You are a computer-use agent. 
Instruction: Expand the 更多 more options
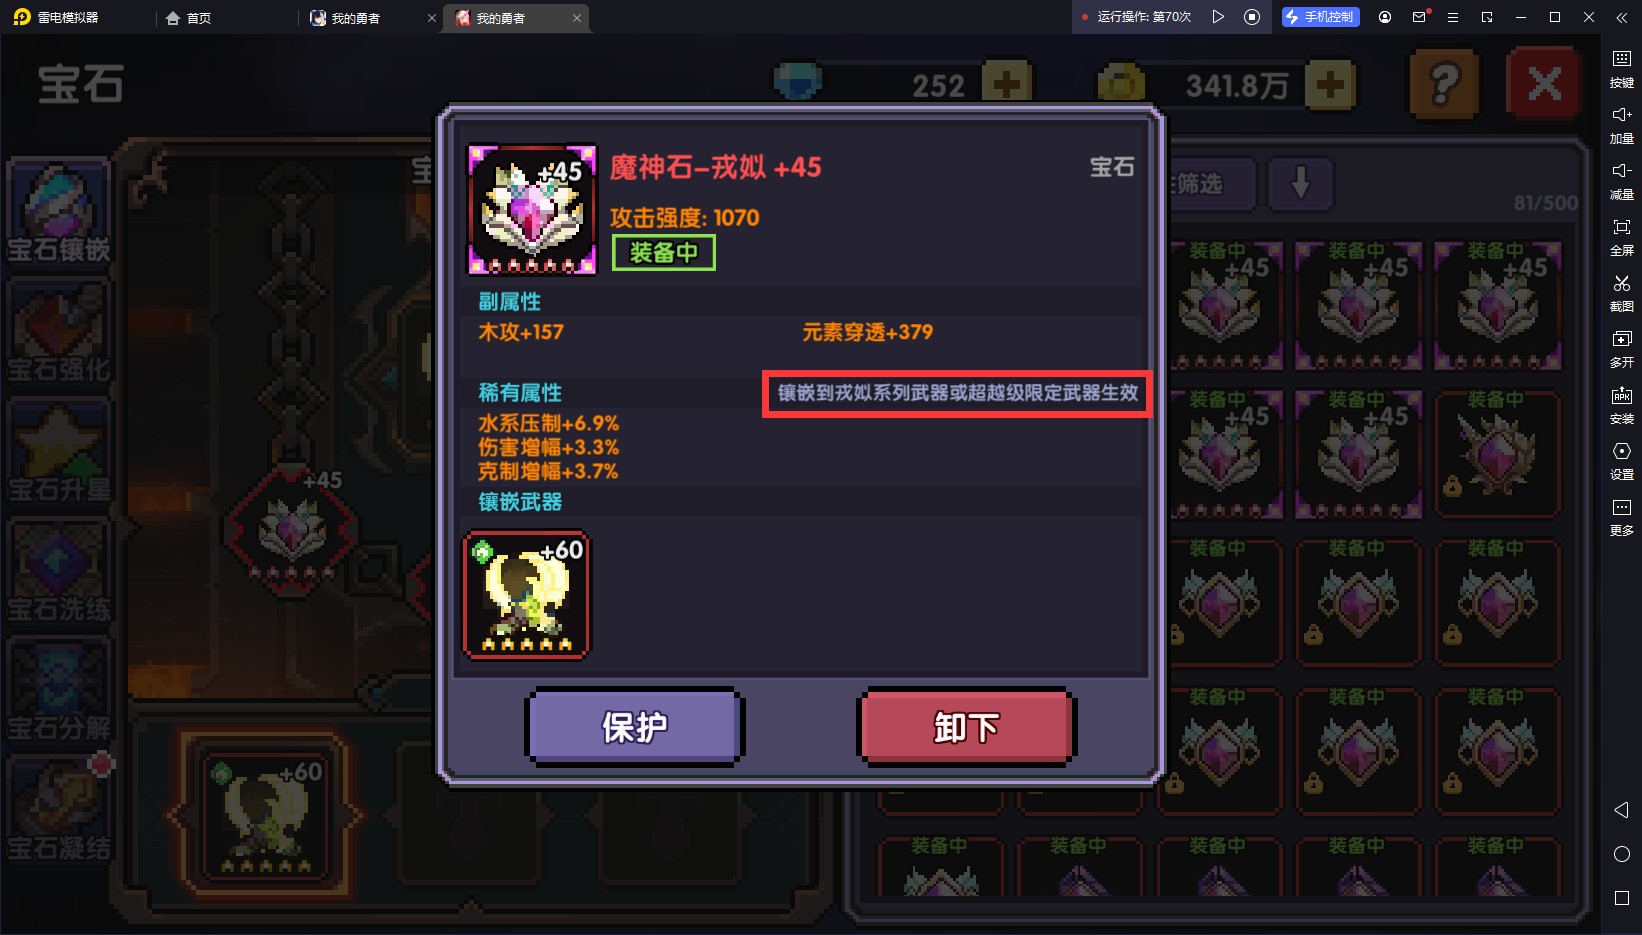click(1621, 516)
